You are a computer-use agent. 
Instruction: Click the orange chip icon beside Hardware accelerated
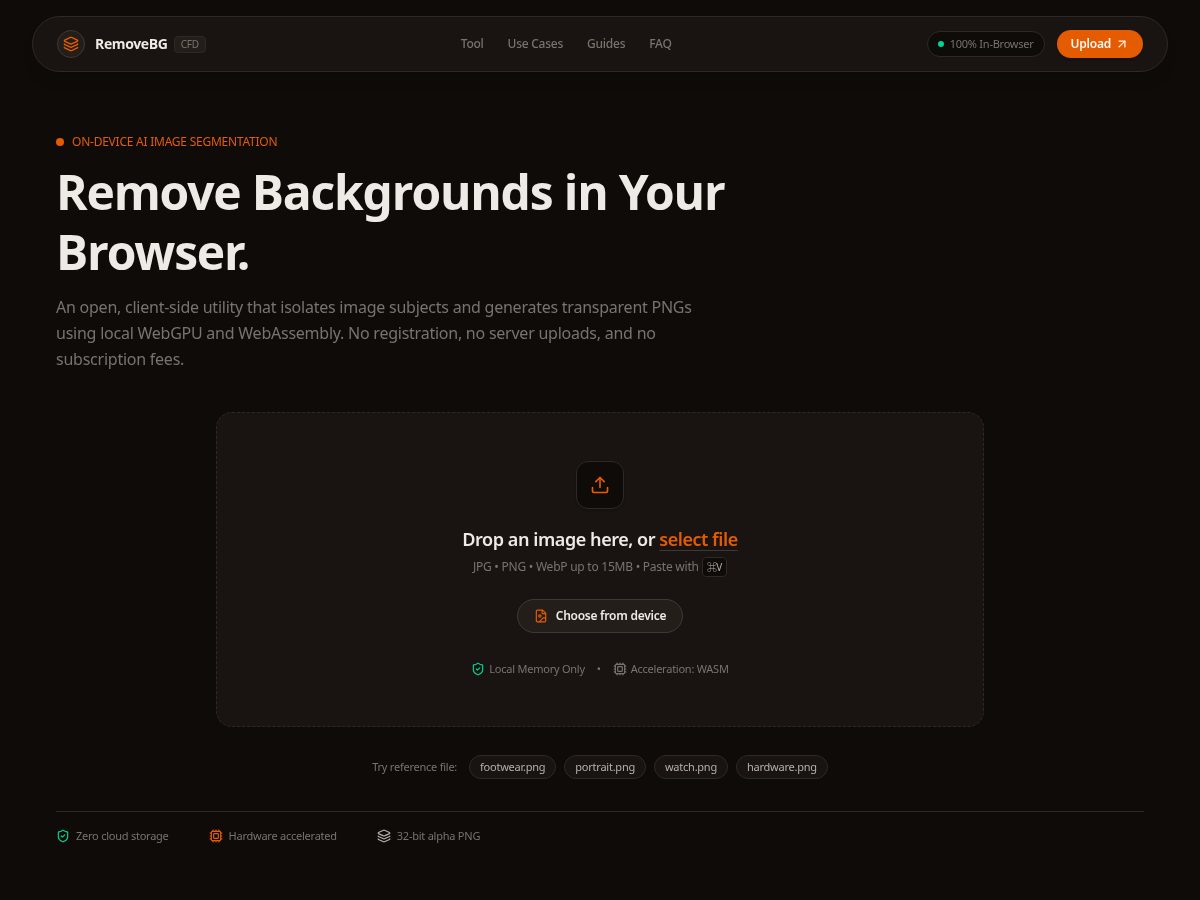[216, 836]
